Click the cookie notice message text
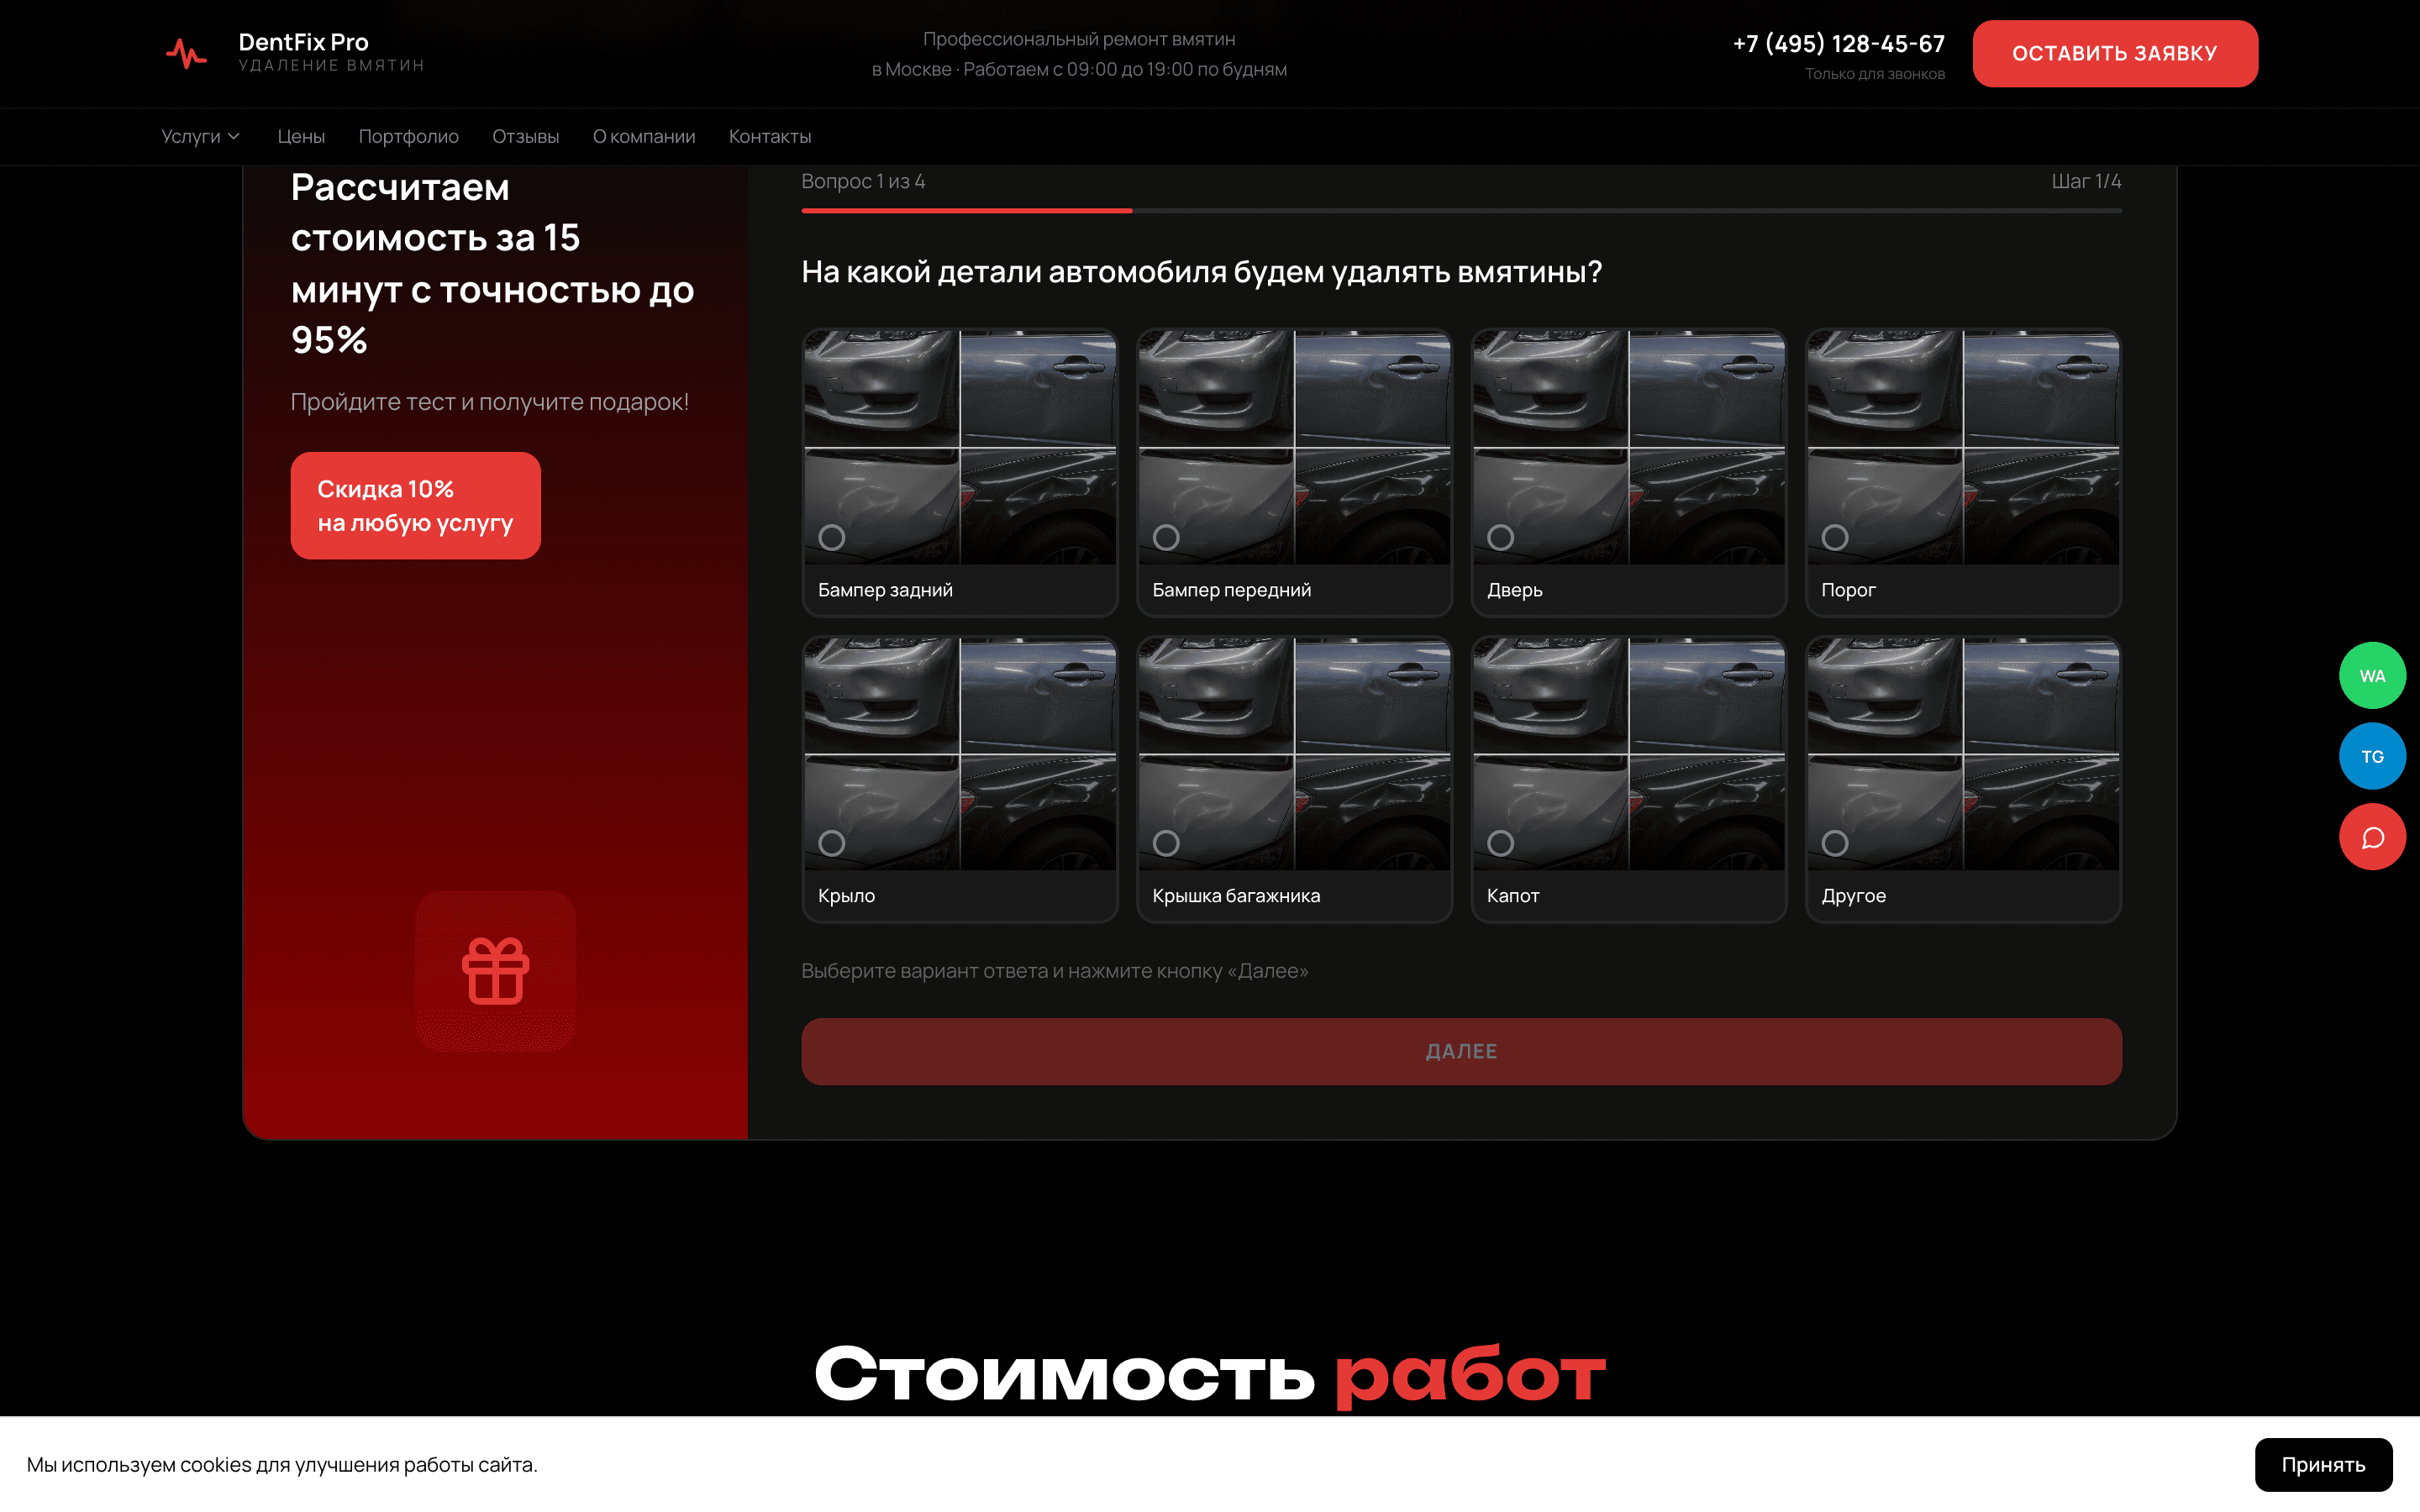This screenshot has width=2420, height=1512. [x=282, y=1464]
